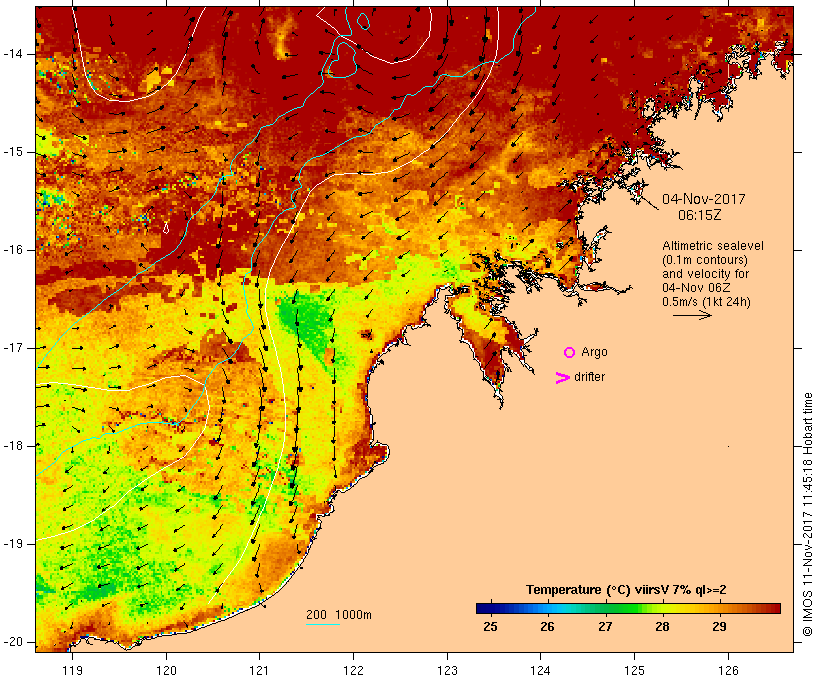This screenshot has height=680, width=820.
Task: Click the magenta drifter arrow legend symbol
Action: click(x=563, y=378)
